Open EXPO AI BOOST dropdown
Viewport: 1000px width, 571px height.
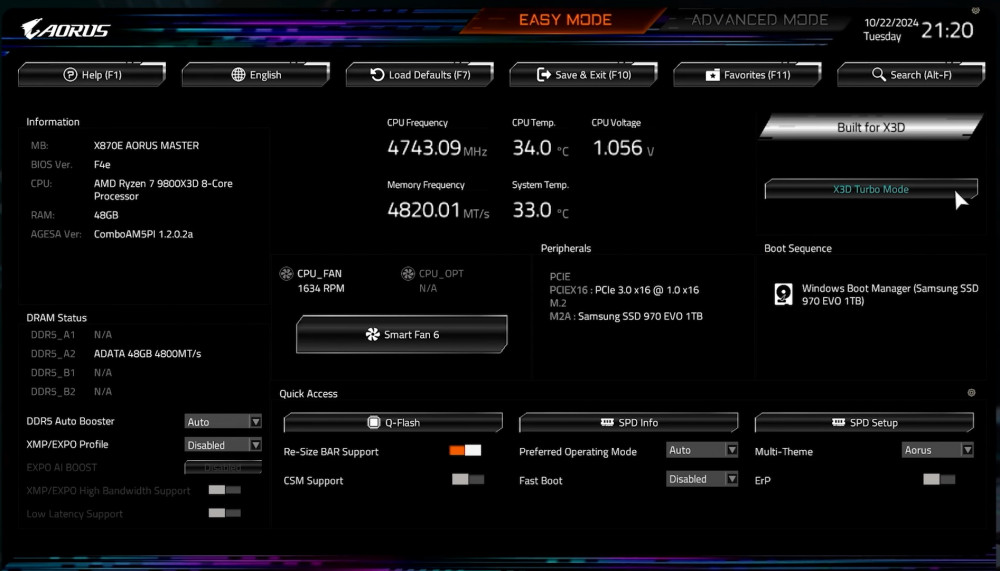click(x=223, y=468)
